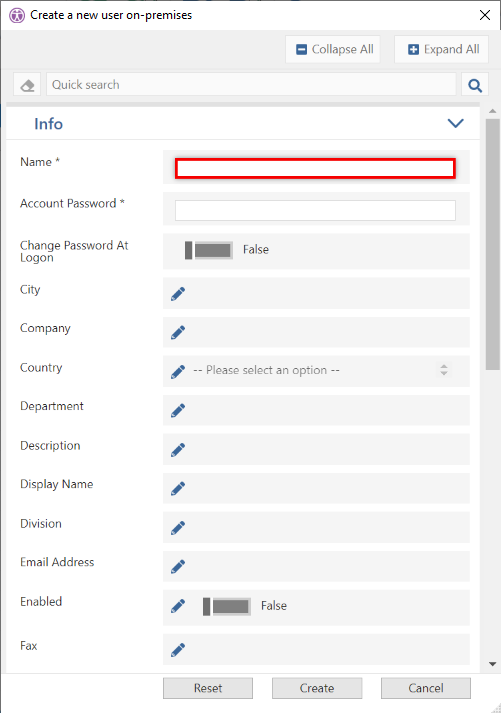The image size is (501, 713).
Task: Toggle the Enabled switch
Action: (x=227, y=607)
